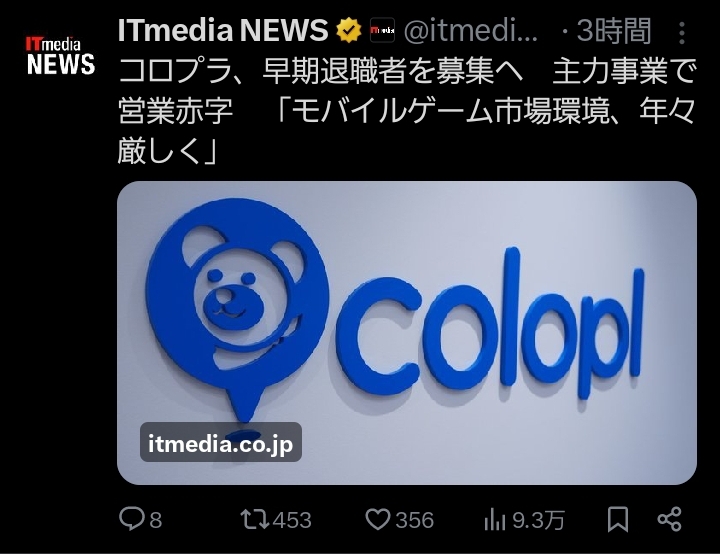Open view analytics bar chart icon
The width and height of the screenshot is (720, 554).
(x=494, y=520)
